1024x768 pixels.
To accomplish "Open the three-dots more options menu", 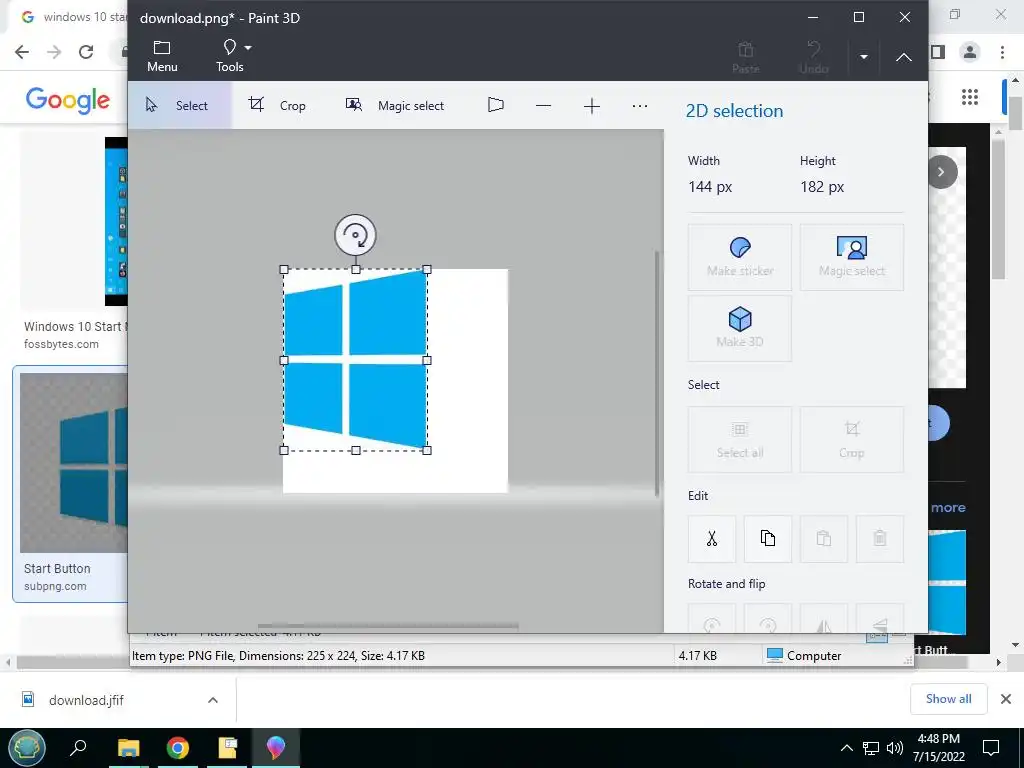I will point(640,105).
